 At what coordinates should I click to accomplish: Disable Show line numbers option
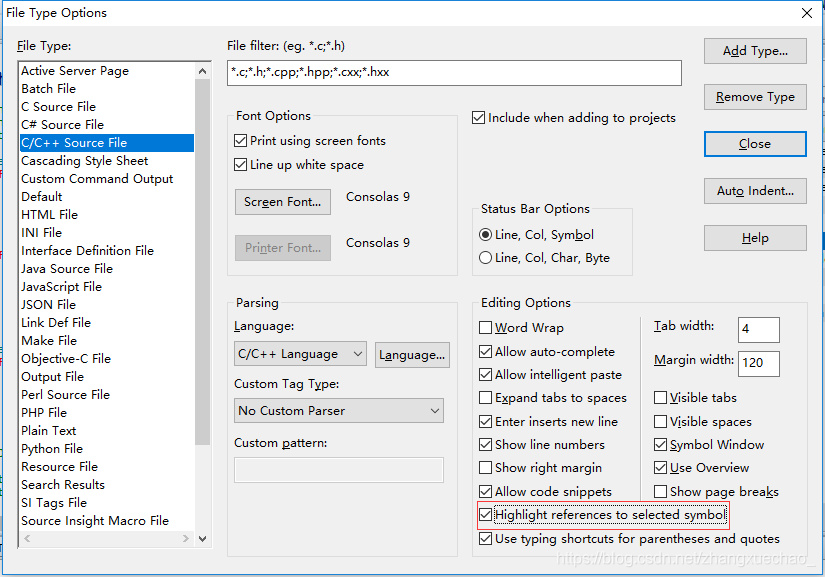tap(485, 445)
